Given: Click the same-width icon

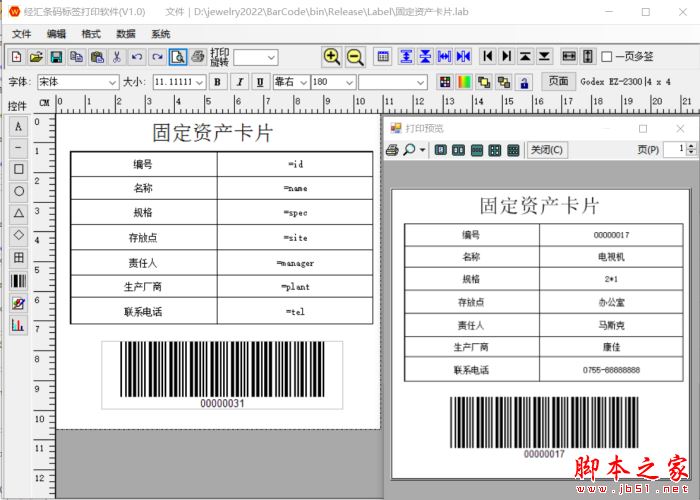Looking at the screenshot, I should point(569,56).
